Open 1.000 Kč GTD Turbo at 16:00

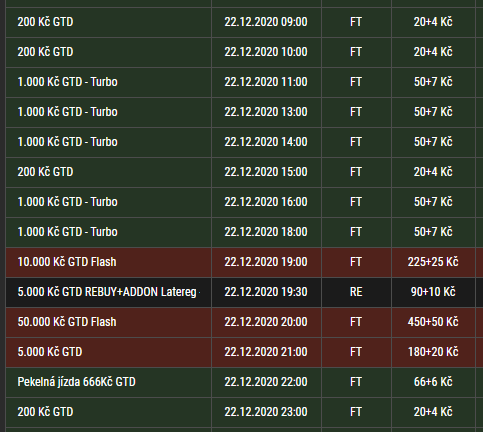241,202
